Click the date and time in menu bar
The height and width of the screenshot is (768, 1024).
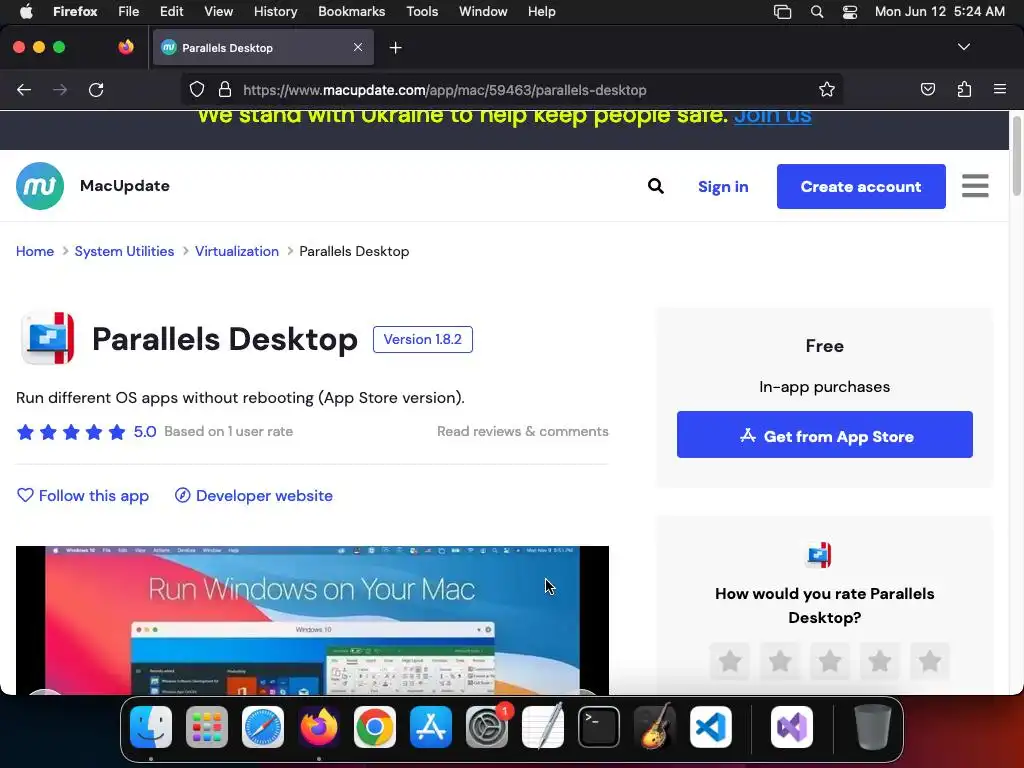click(x=939, y=12)
